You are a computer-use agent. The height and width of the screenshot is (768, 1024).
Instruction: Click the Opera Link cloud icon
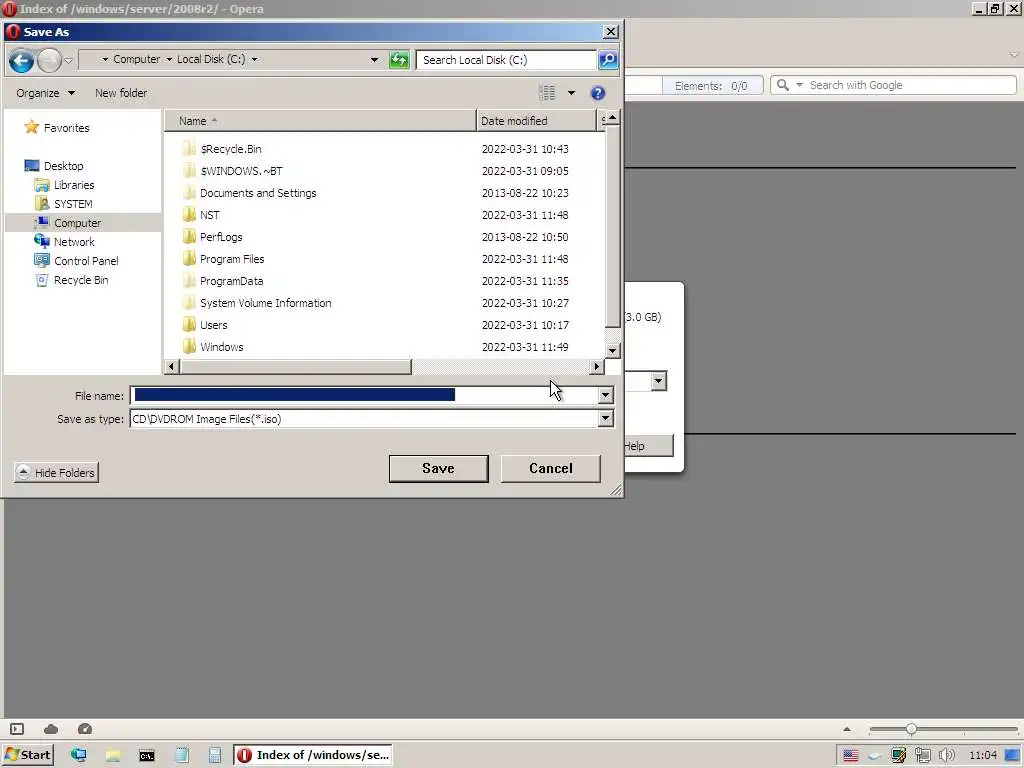coord(51,729)
